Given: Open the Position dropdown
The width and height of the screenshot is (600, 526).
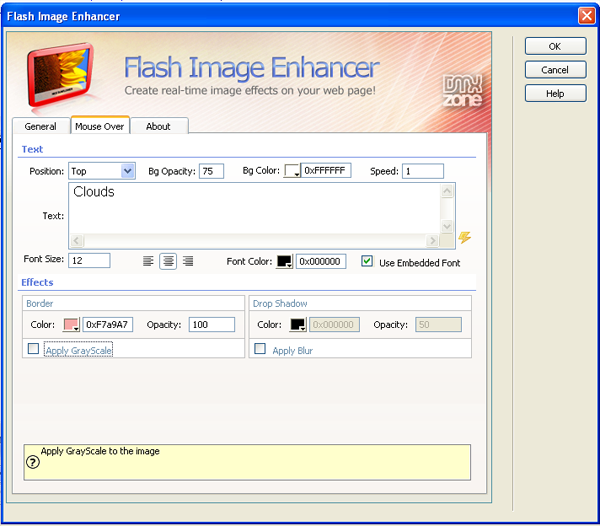Looking at the screenshot, I should pyautogui.click(x=128, y=171).
